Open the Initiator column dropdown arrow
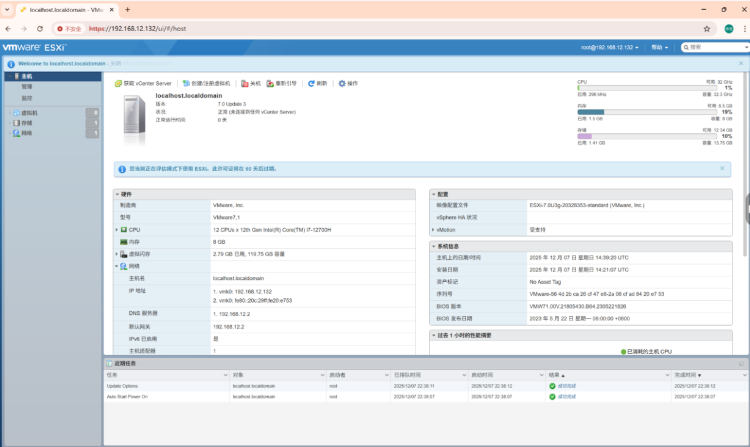The width and height of the screenshot is (750, 447). [x=386, y=375]
